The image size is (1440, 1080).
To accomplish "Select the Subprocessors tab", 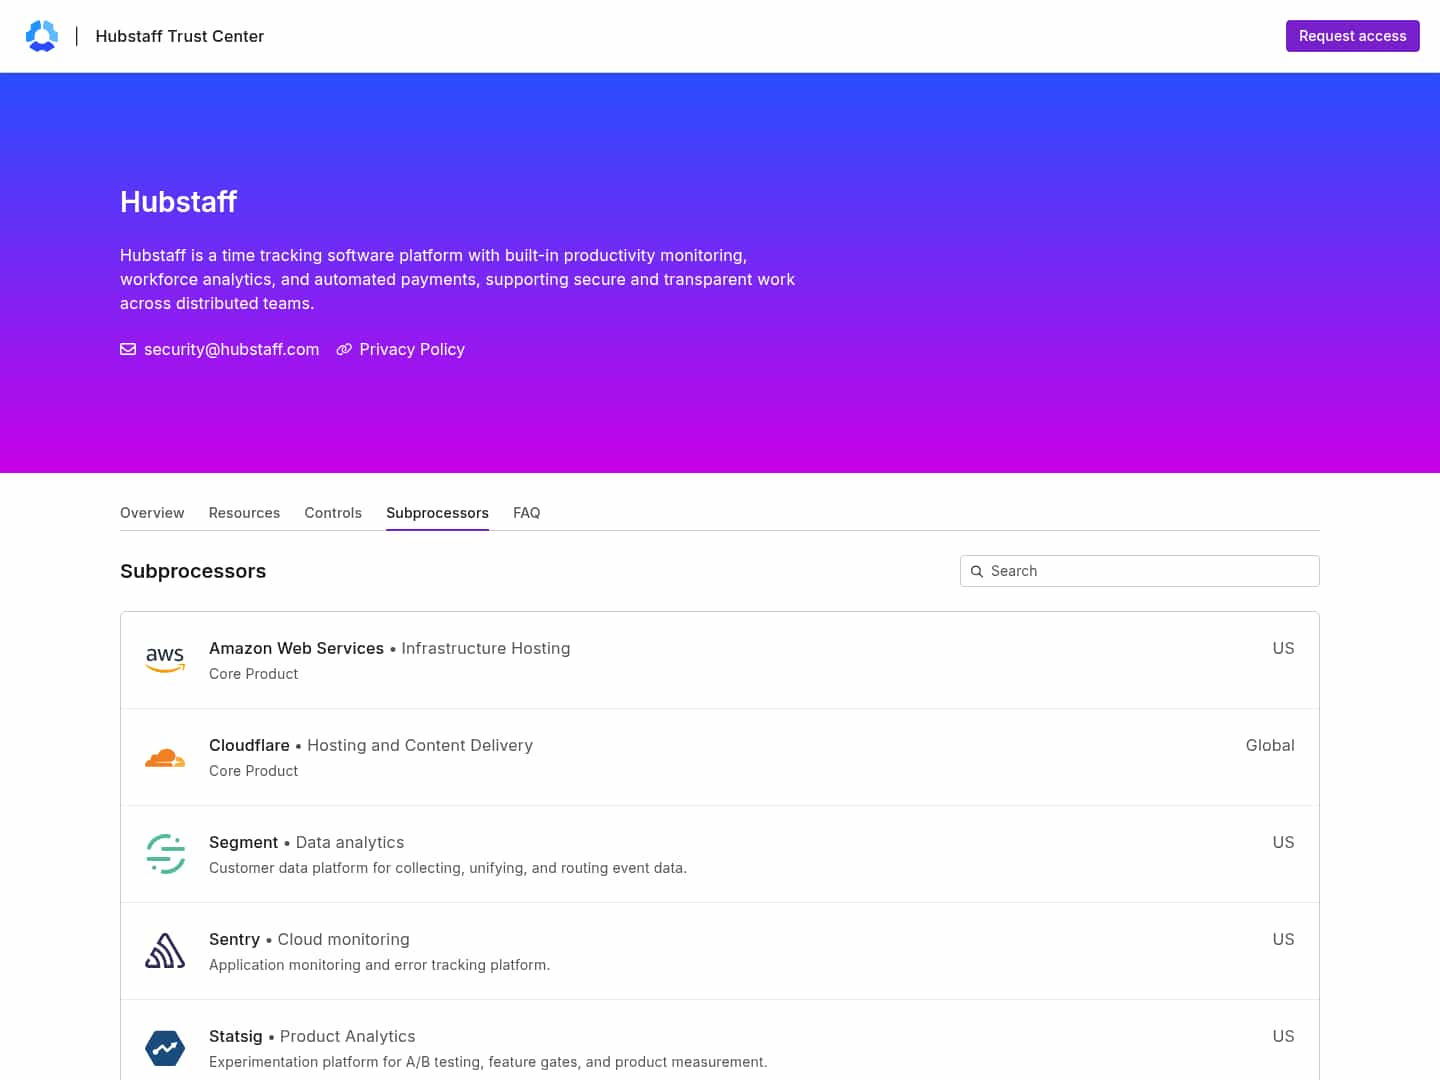I will [437, 513].
